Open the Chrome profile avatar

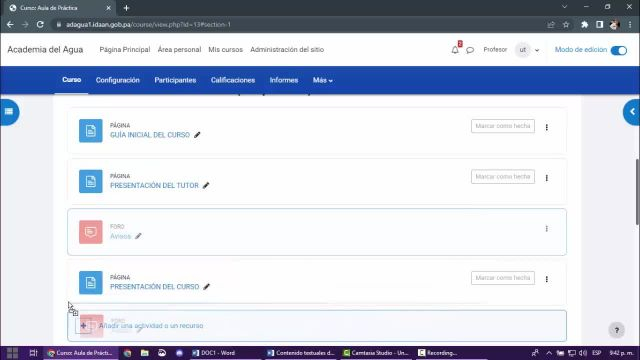coord(614,24)
